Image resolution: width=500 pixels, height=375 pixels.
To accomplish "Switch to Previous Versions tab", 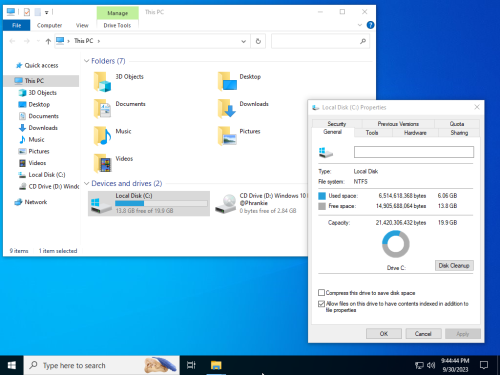I will tap(398, 124).
